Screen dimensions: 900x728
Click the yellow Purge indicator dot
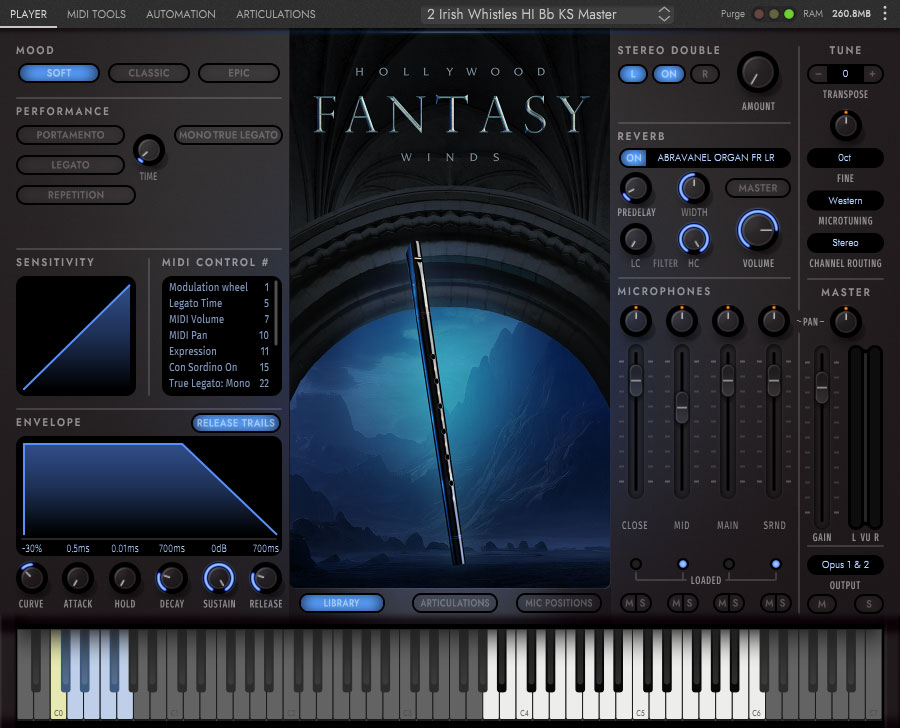[x=774, y=14]
